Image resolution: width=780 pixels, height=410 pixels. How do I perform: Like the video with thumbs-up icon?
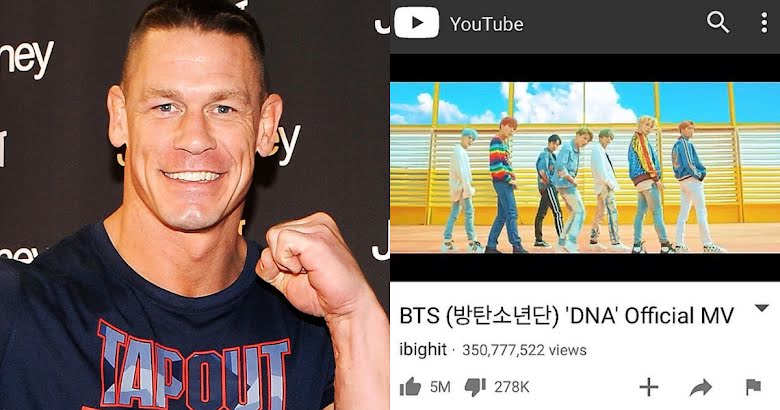(x=410, y=387)
